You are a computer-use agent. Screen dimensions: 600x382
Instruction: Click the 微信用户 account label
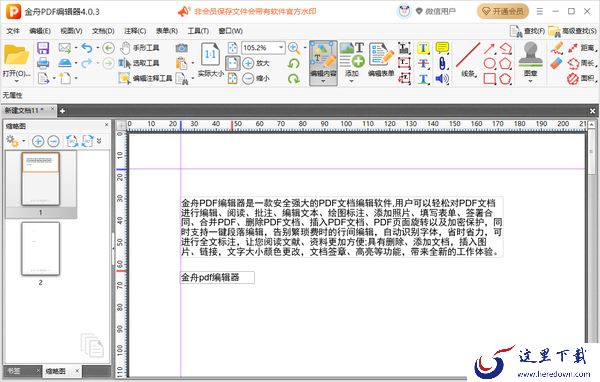(440, 11)
